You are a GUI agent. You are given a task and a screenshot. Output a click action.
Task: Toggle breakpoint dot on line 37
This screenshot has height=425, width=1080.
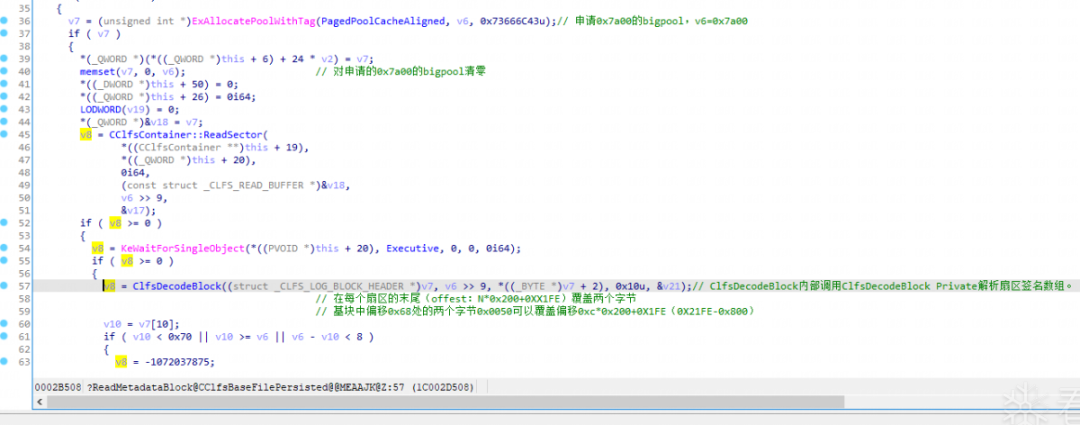coord(6,34)
